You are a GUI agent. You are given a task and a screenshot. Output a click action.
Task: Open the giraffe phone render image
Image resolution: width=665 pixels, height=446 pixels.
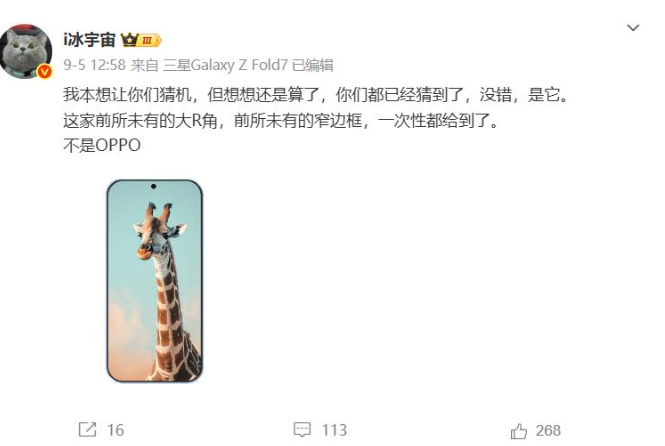[x=155, y=281]
